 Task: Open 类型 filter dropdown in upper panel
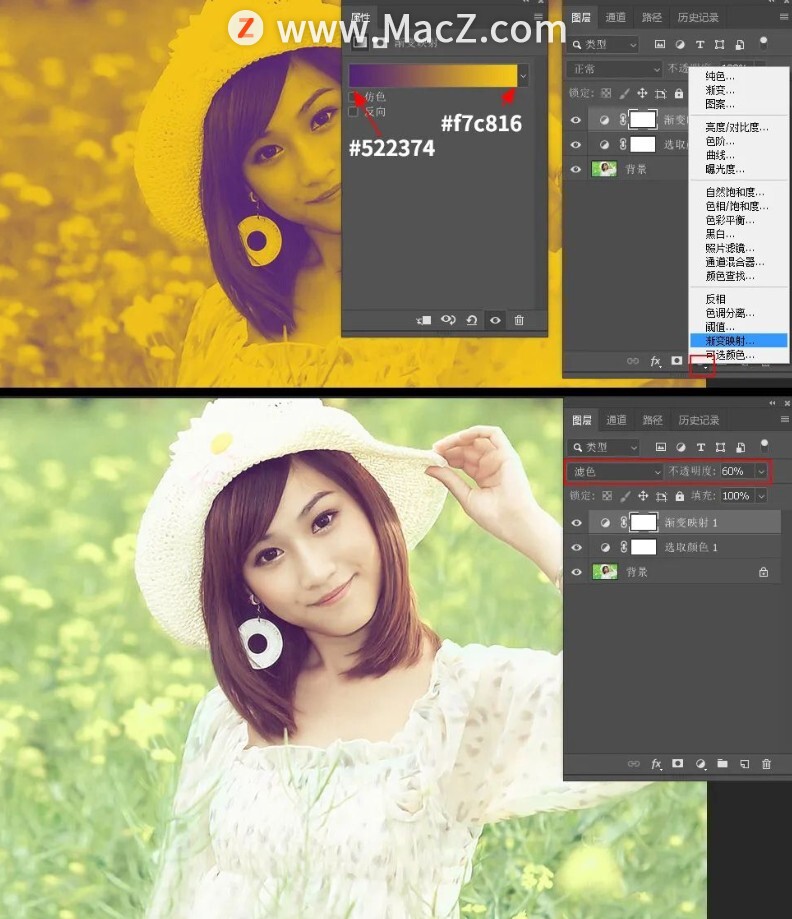click(603, 45)
